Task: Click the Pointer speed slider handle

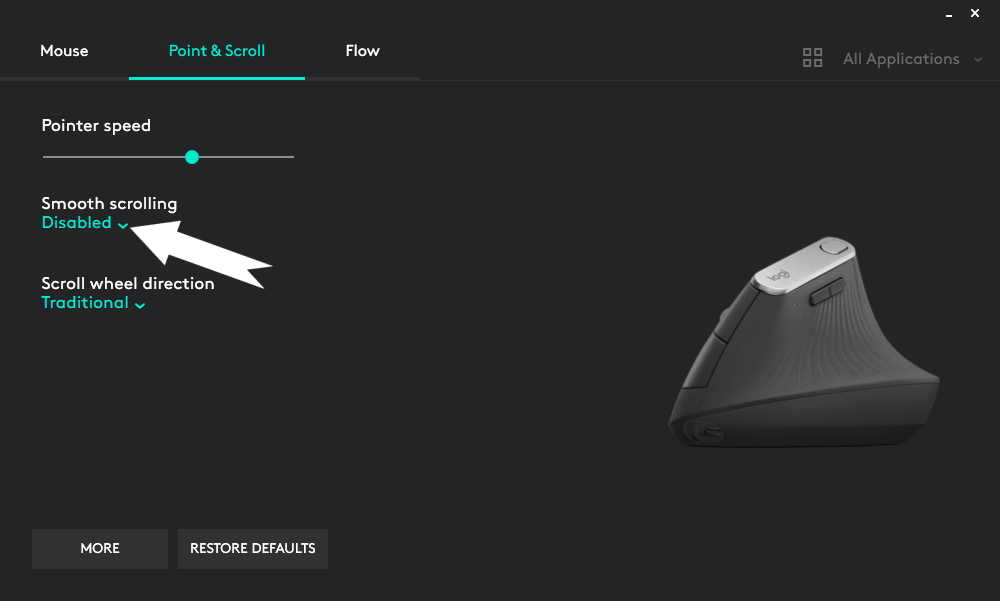Action: (192, 157)
